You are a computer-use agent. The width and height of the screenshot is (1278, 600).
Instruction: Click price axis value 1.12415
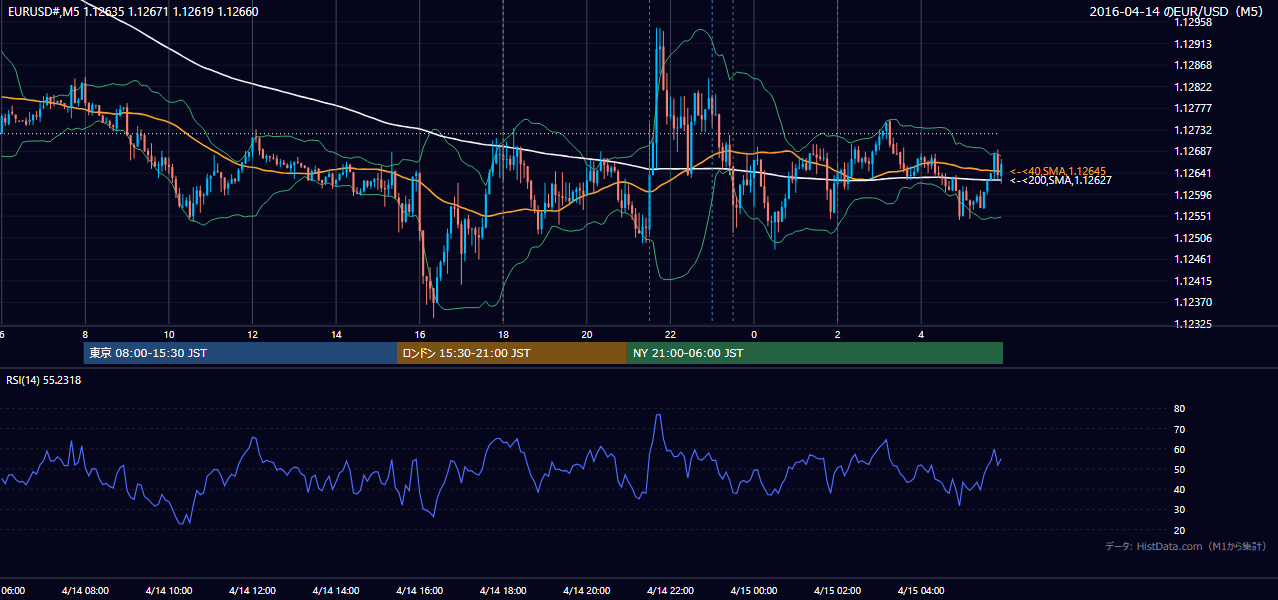[x=1193, y=281]
